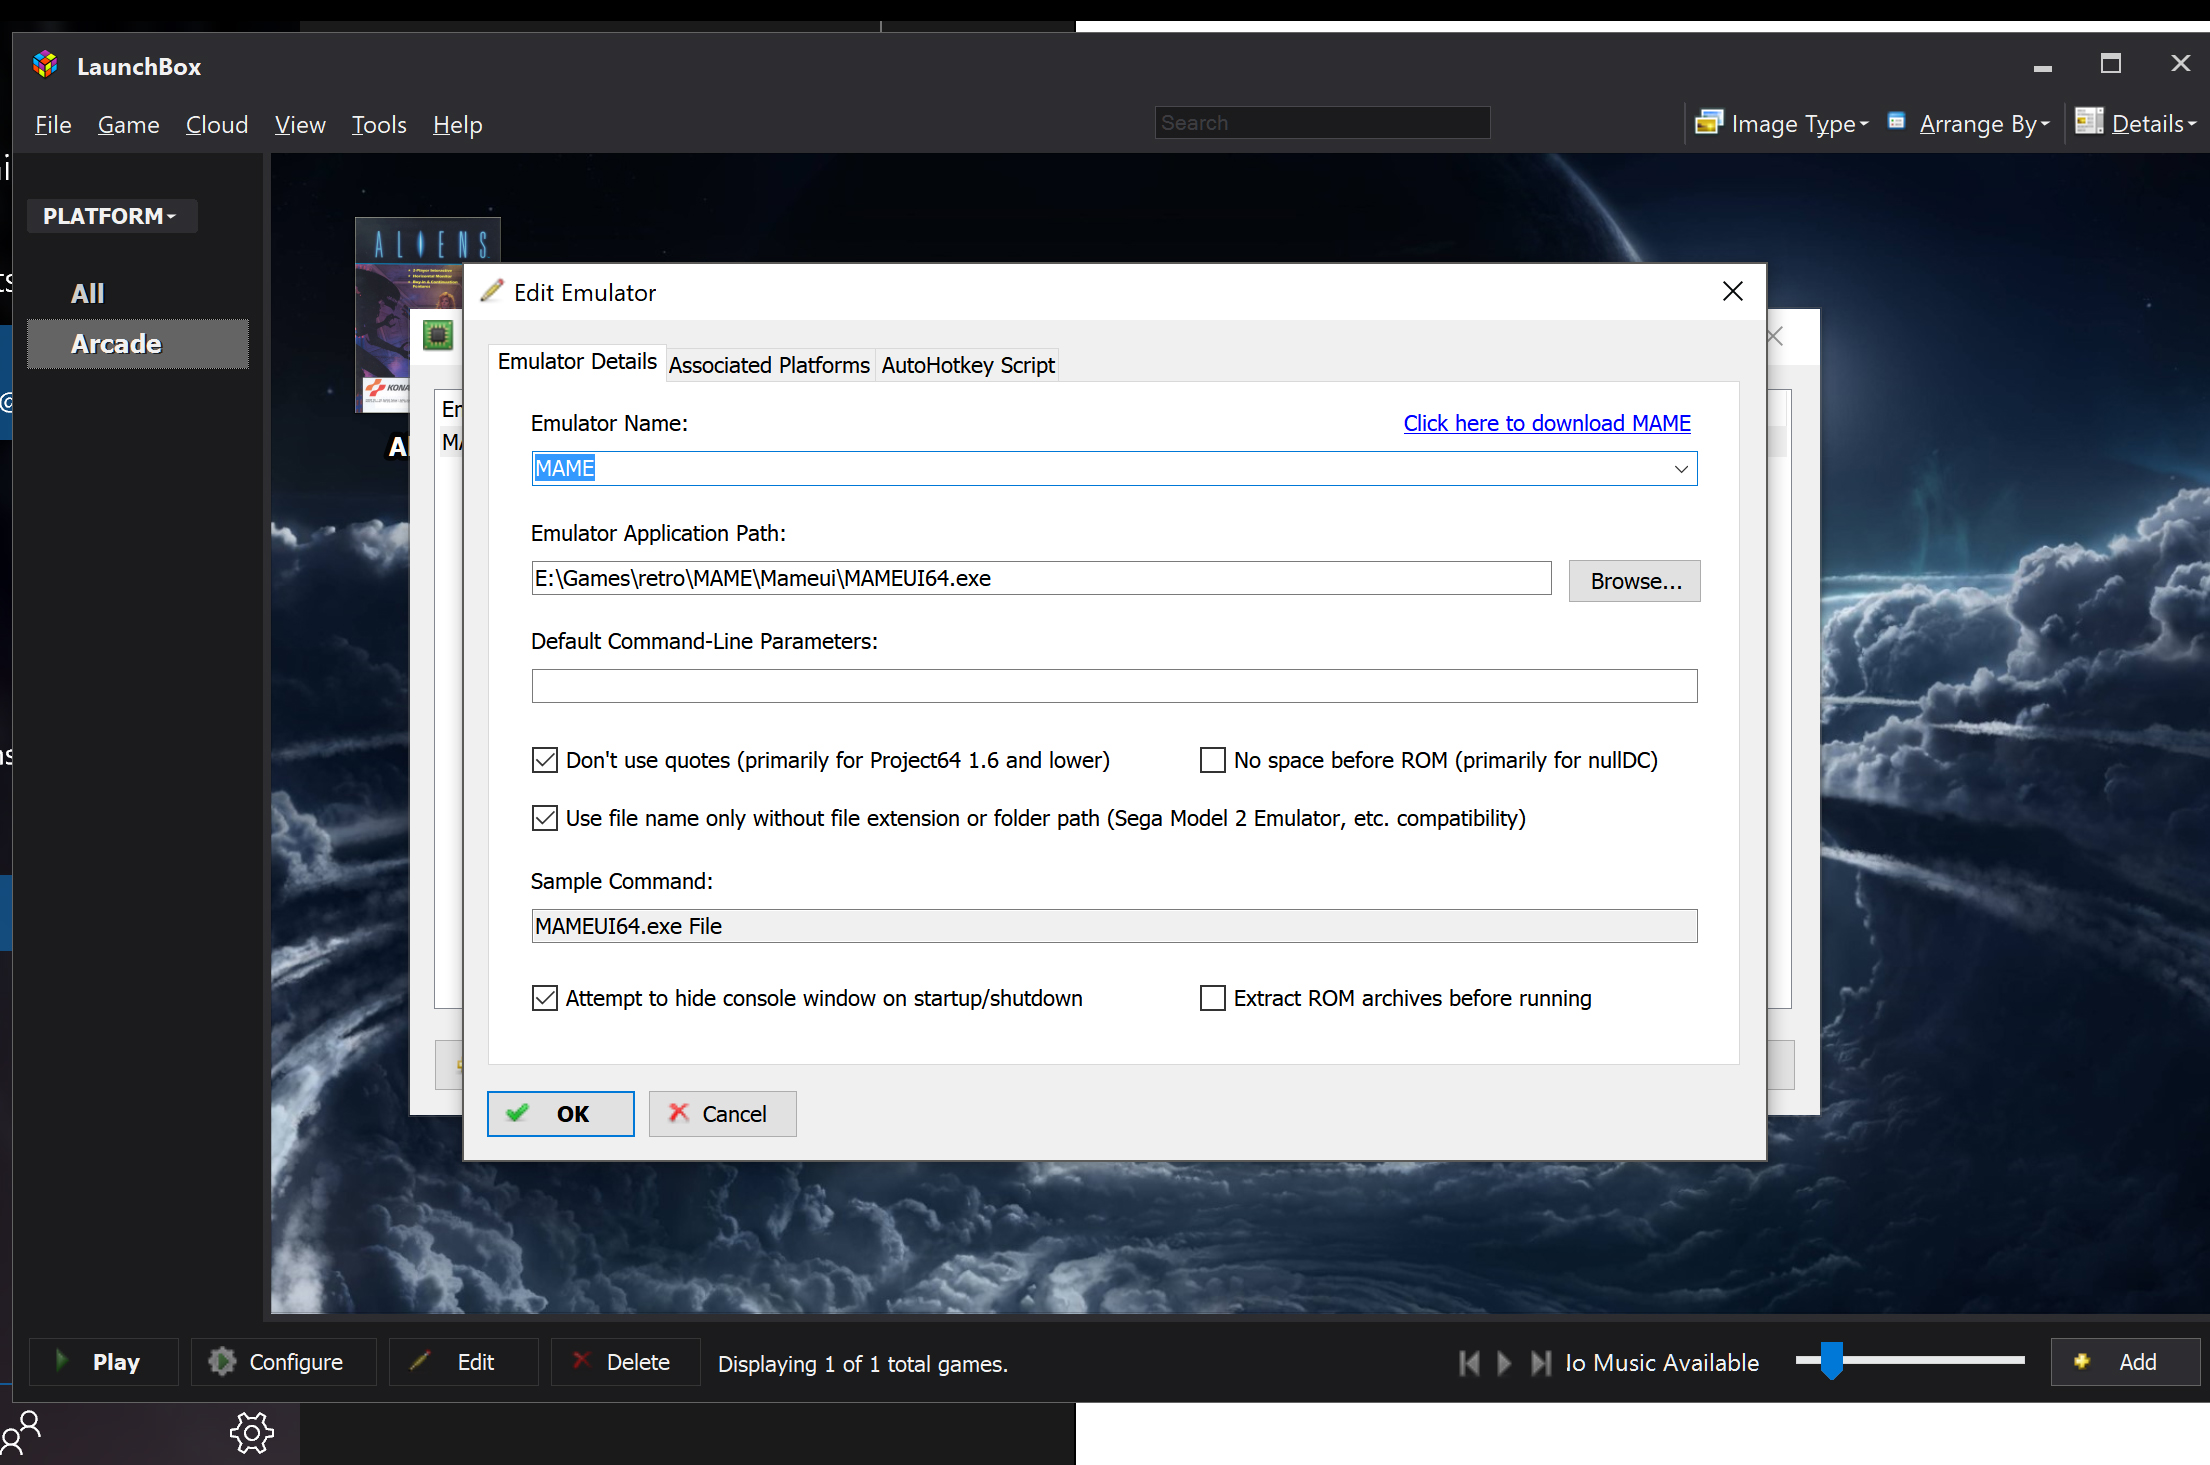Click Browse button for application path
Viewport: 2210px width, 1465px height.
1635,581
